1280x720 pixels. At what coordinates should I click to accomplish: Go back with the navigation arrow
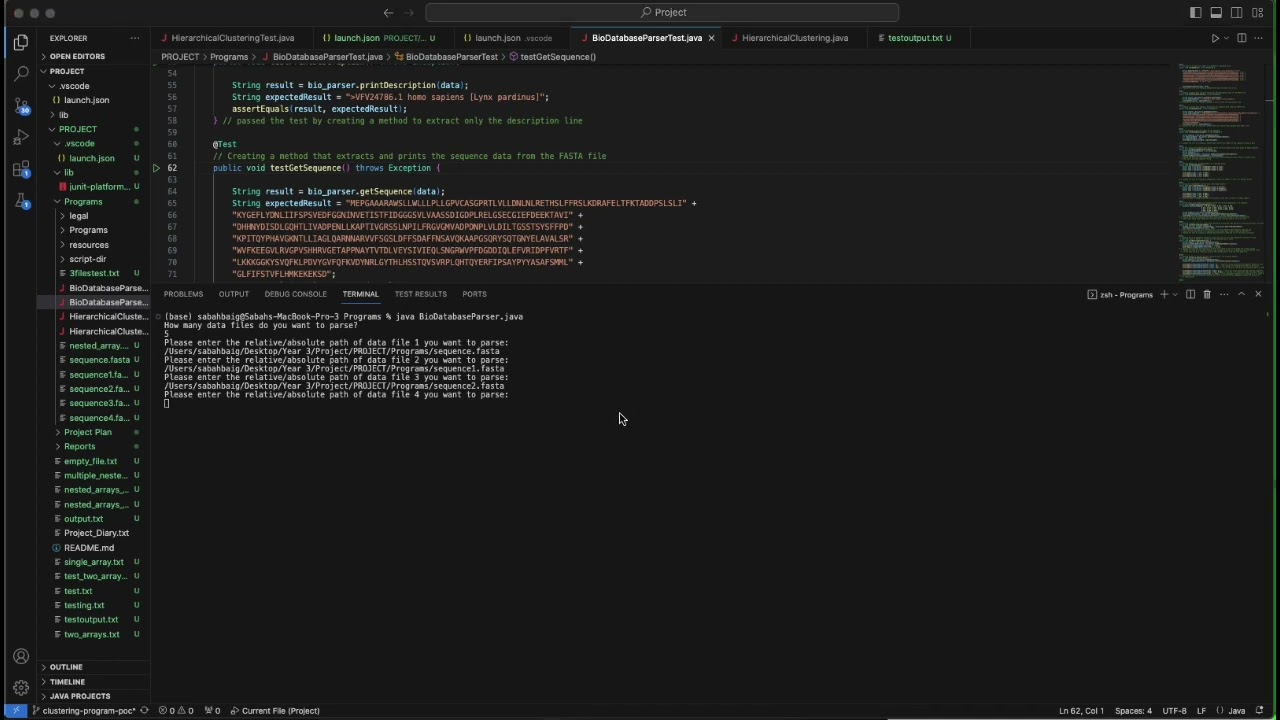pos(388,12)
